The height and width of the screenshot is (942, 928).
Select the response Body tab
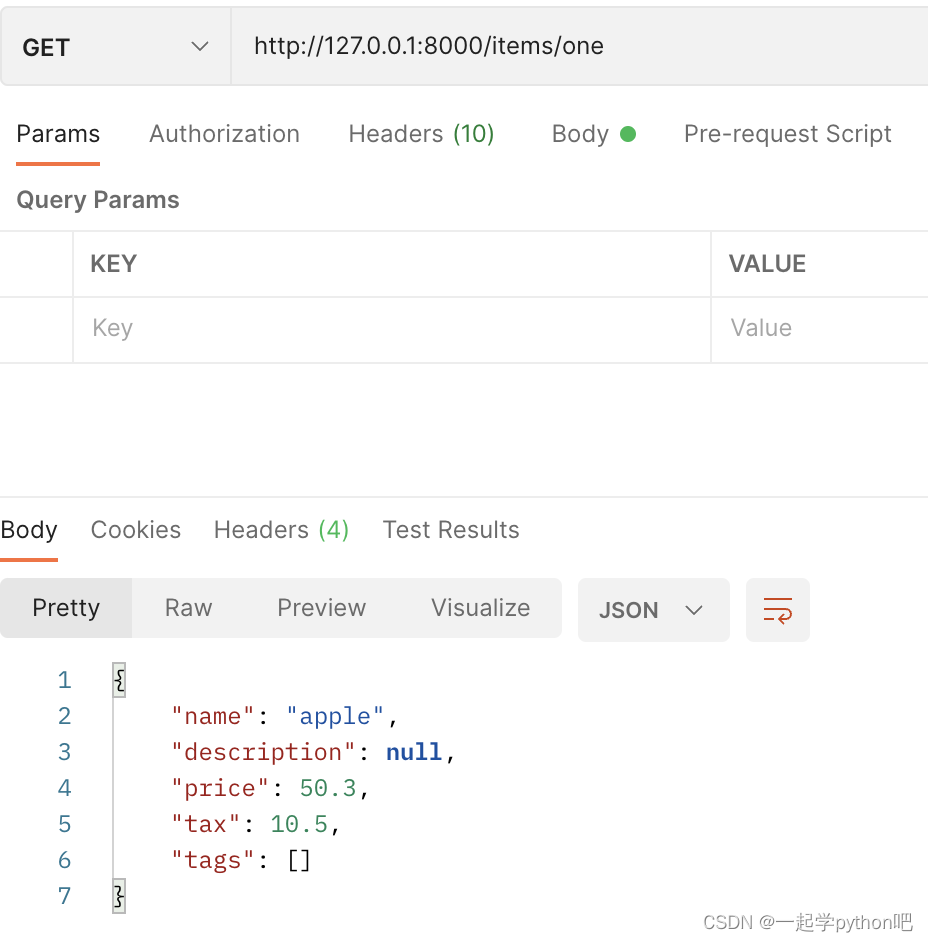[29, 530]
